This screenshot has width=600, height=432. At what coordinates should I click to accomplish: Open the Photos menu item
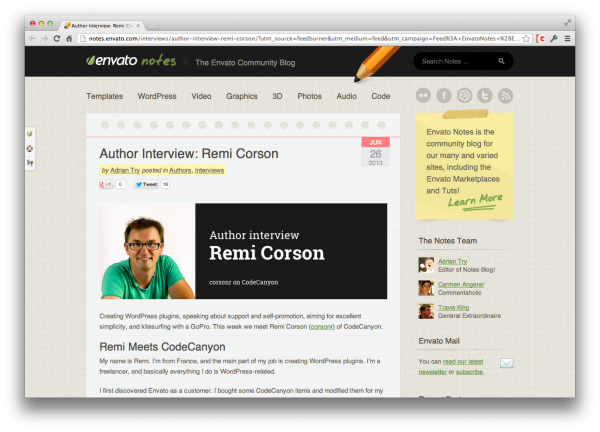tap(310, 96)
